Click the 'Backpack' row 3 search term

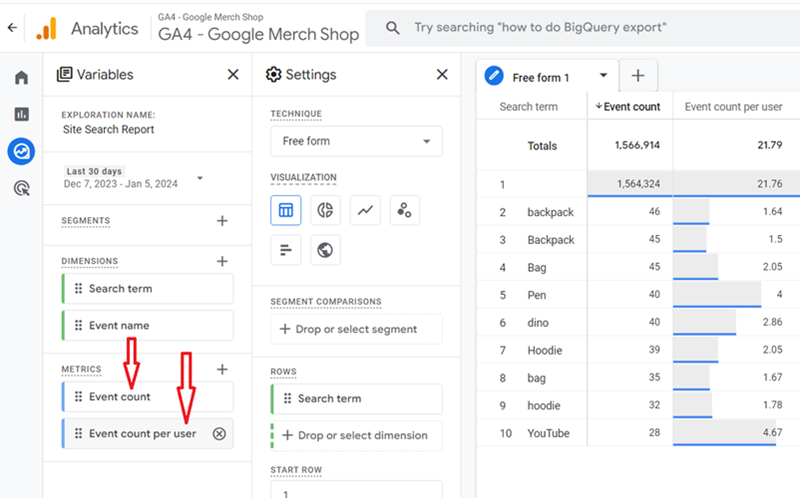point(551,240)
